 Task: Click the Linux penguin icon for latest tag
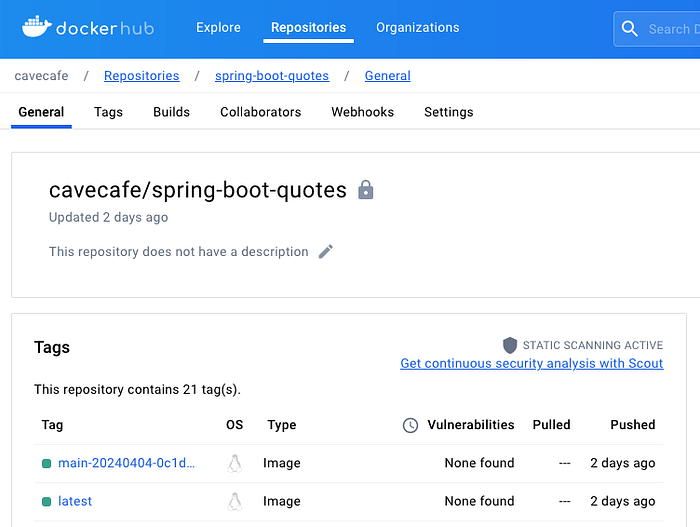(x=235, y=501)
